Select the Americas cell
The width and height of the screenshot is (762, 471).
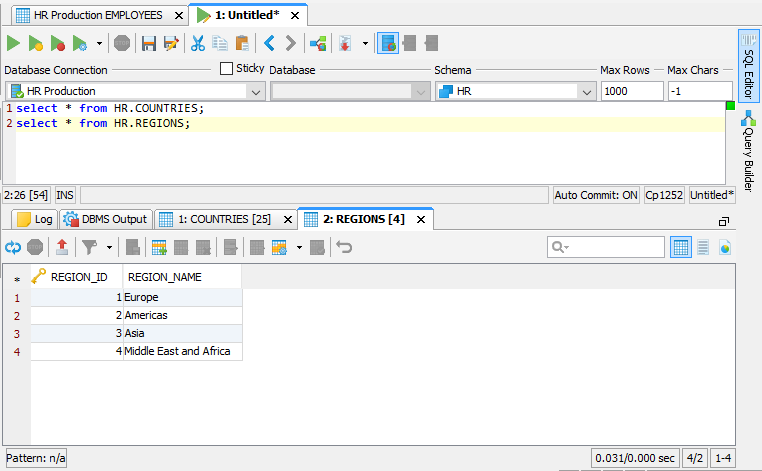pyautogui.click(x=183, y=315)
